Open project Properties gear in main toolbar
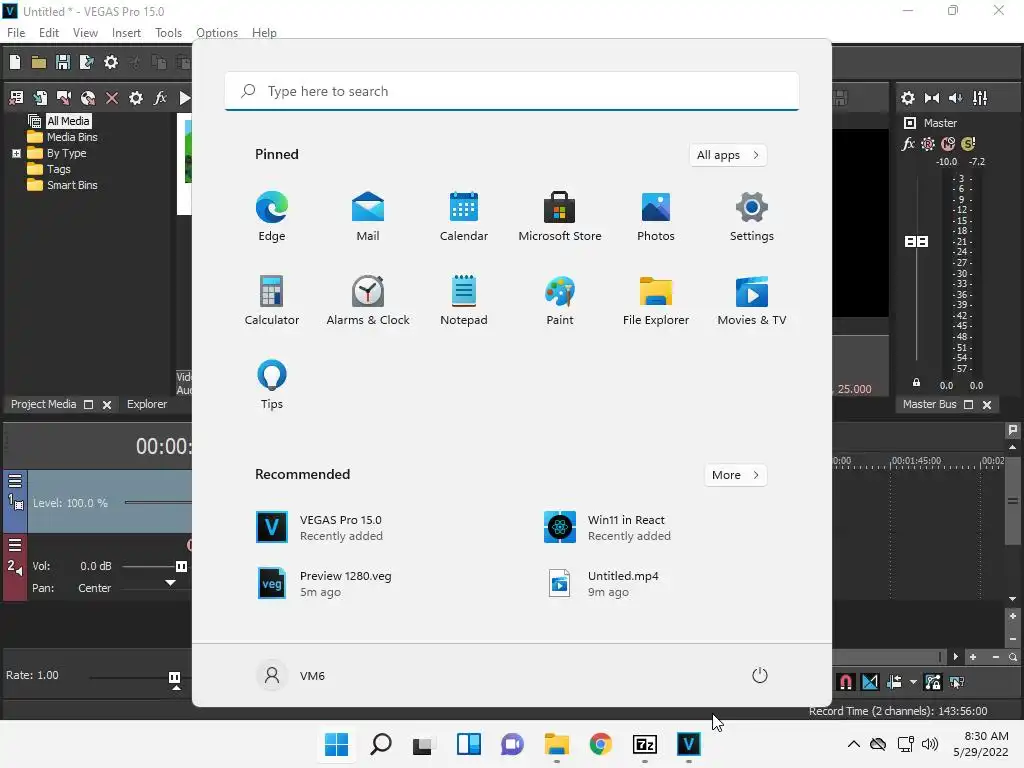This screenshot has height=768, width=1024. click(x=111, y=62)
